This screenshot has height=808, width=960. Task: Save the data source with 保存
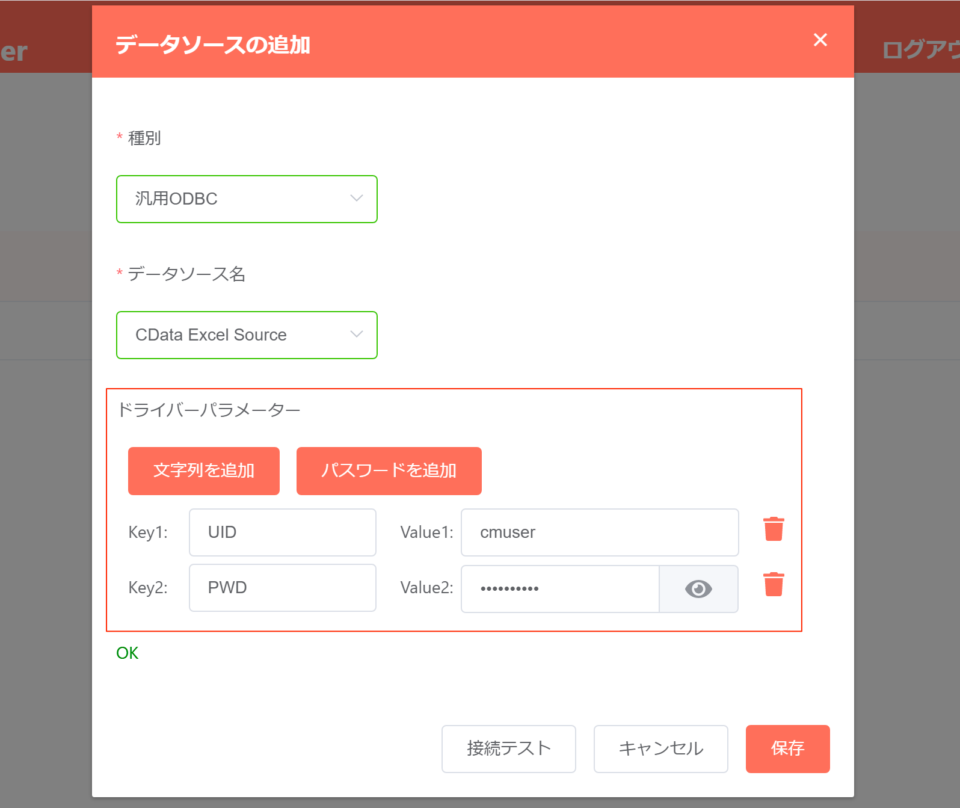tap(788, 748)
